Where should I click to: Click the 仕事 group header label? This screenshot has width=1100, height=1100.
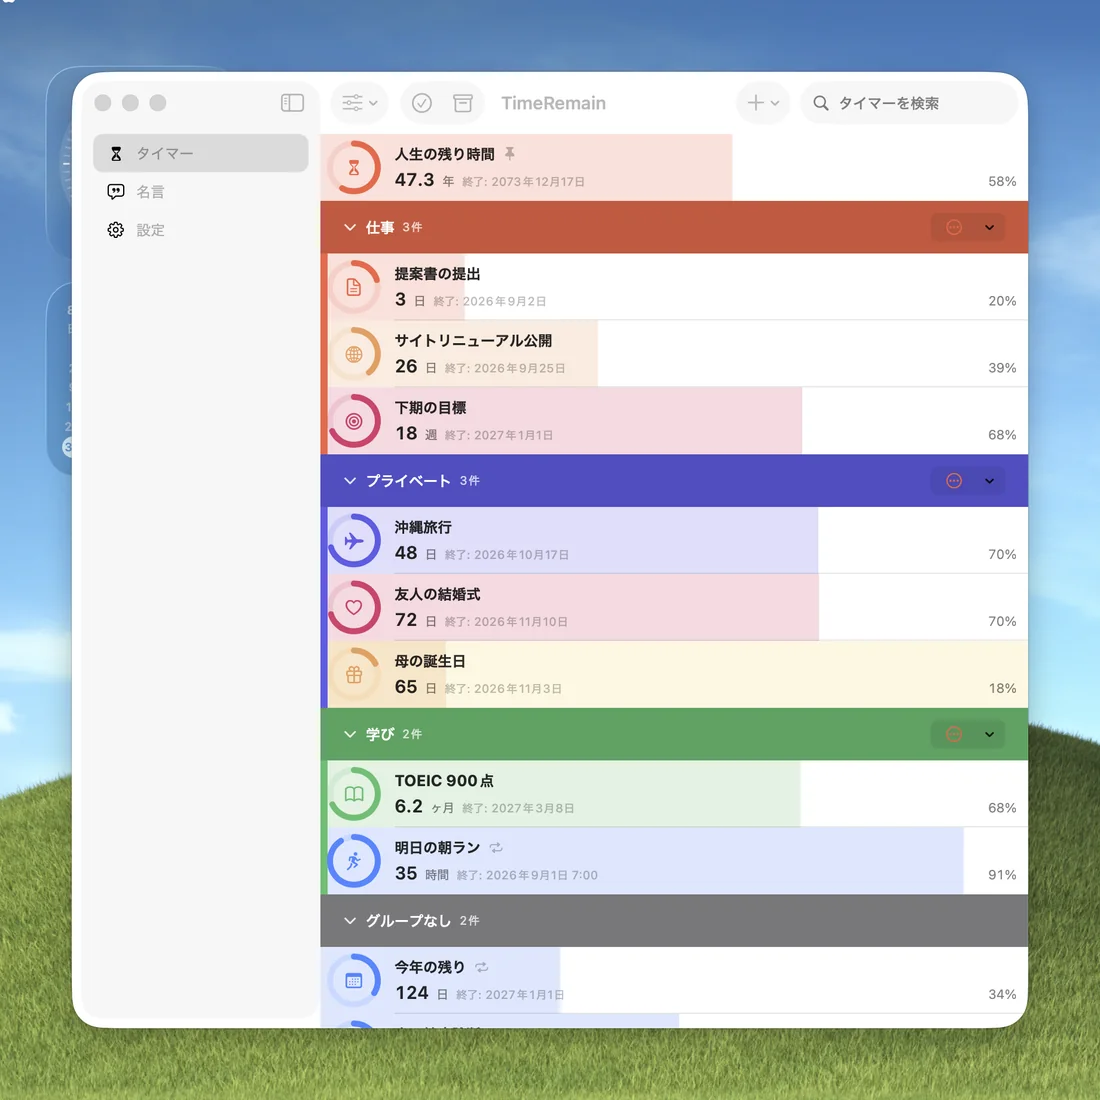point(380,227)
